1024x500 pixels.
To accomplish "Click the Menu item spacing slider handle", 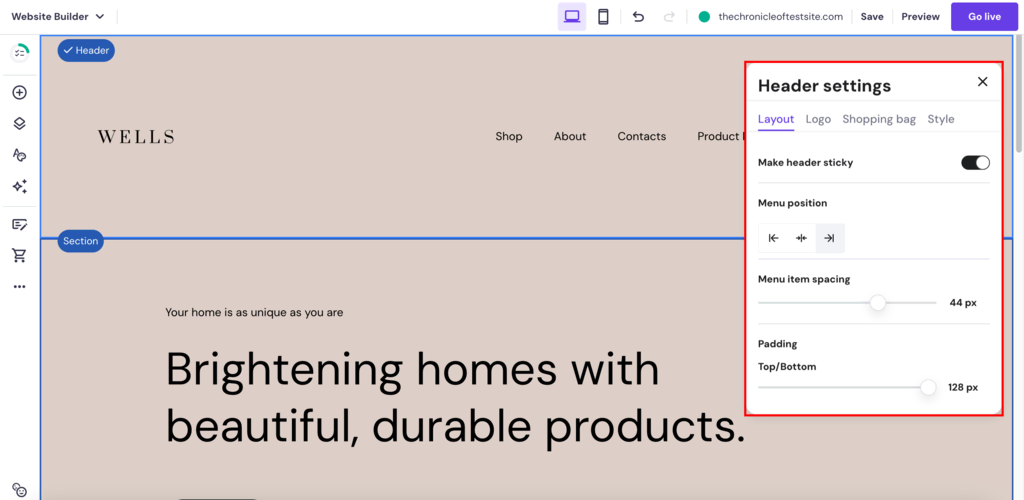I will pos(878,303).
